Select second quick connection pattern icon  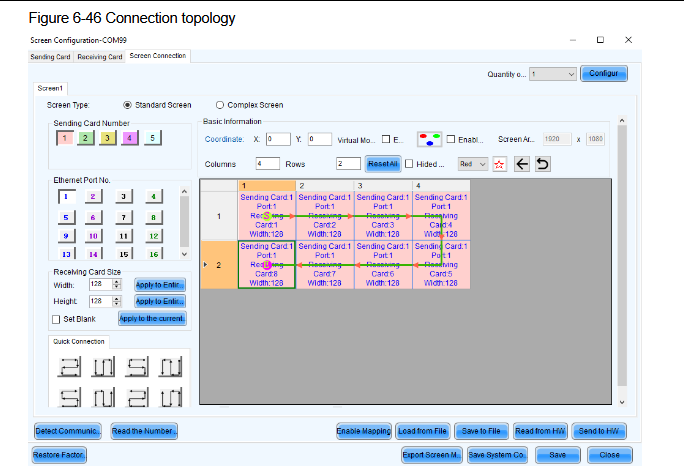click(x=103, y=367)
